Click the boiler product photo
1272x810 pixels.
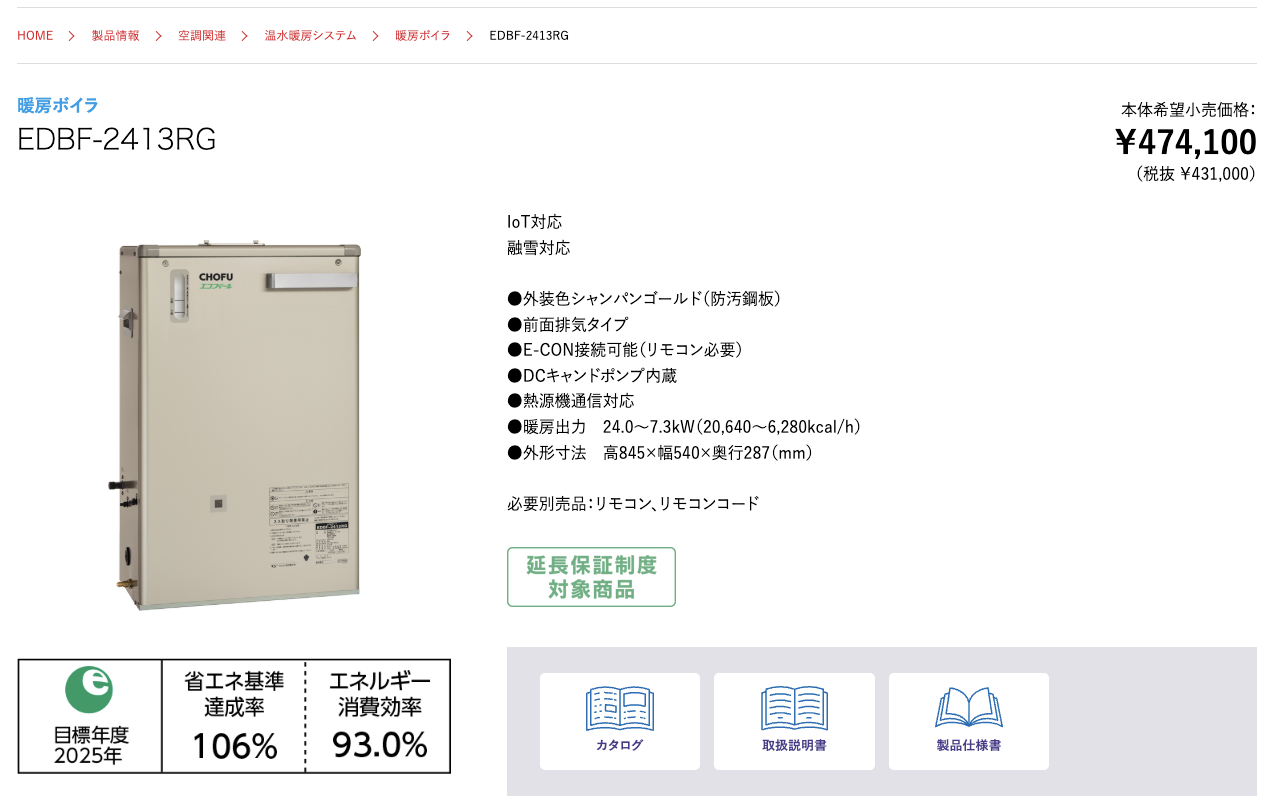tap(236, 425)
